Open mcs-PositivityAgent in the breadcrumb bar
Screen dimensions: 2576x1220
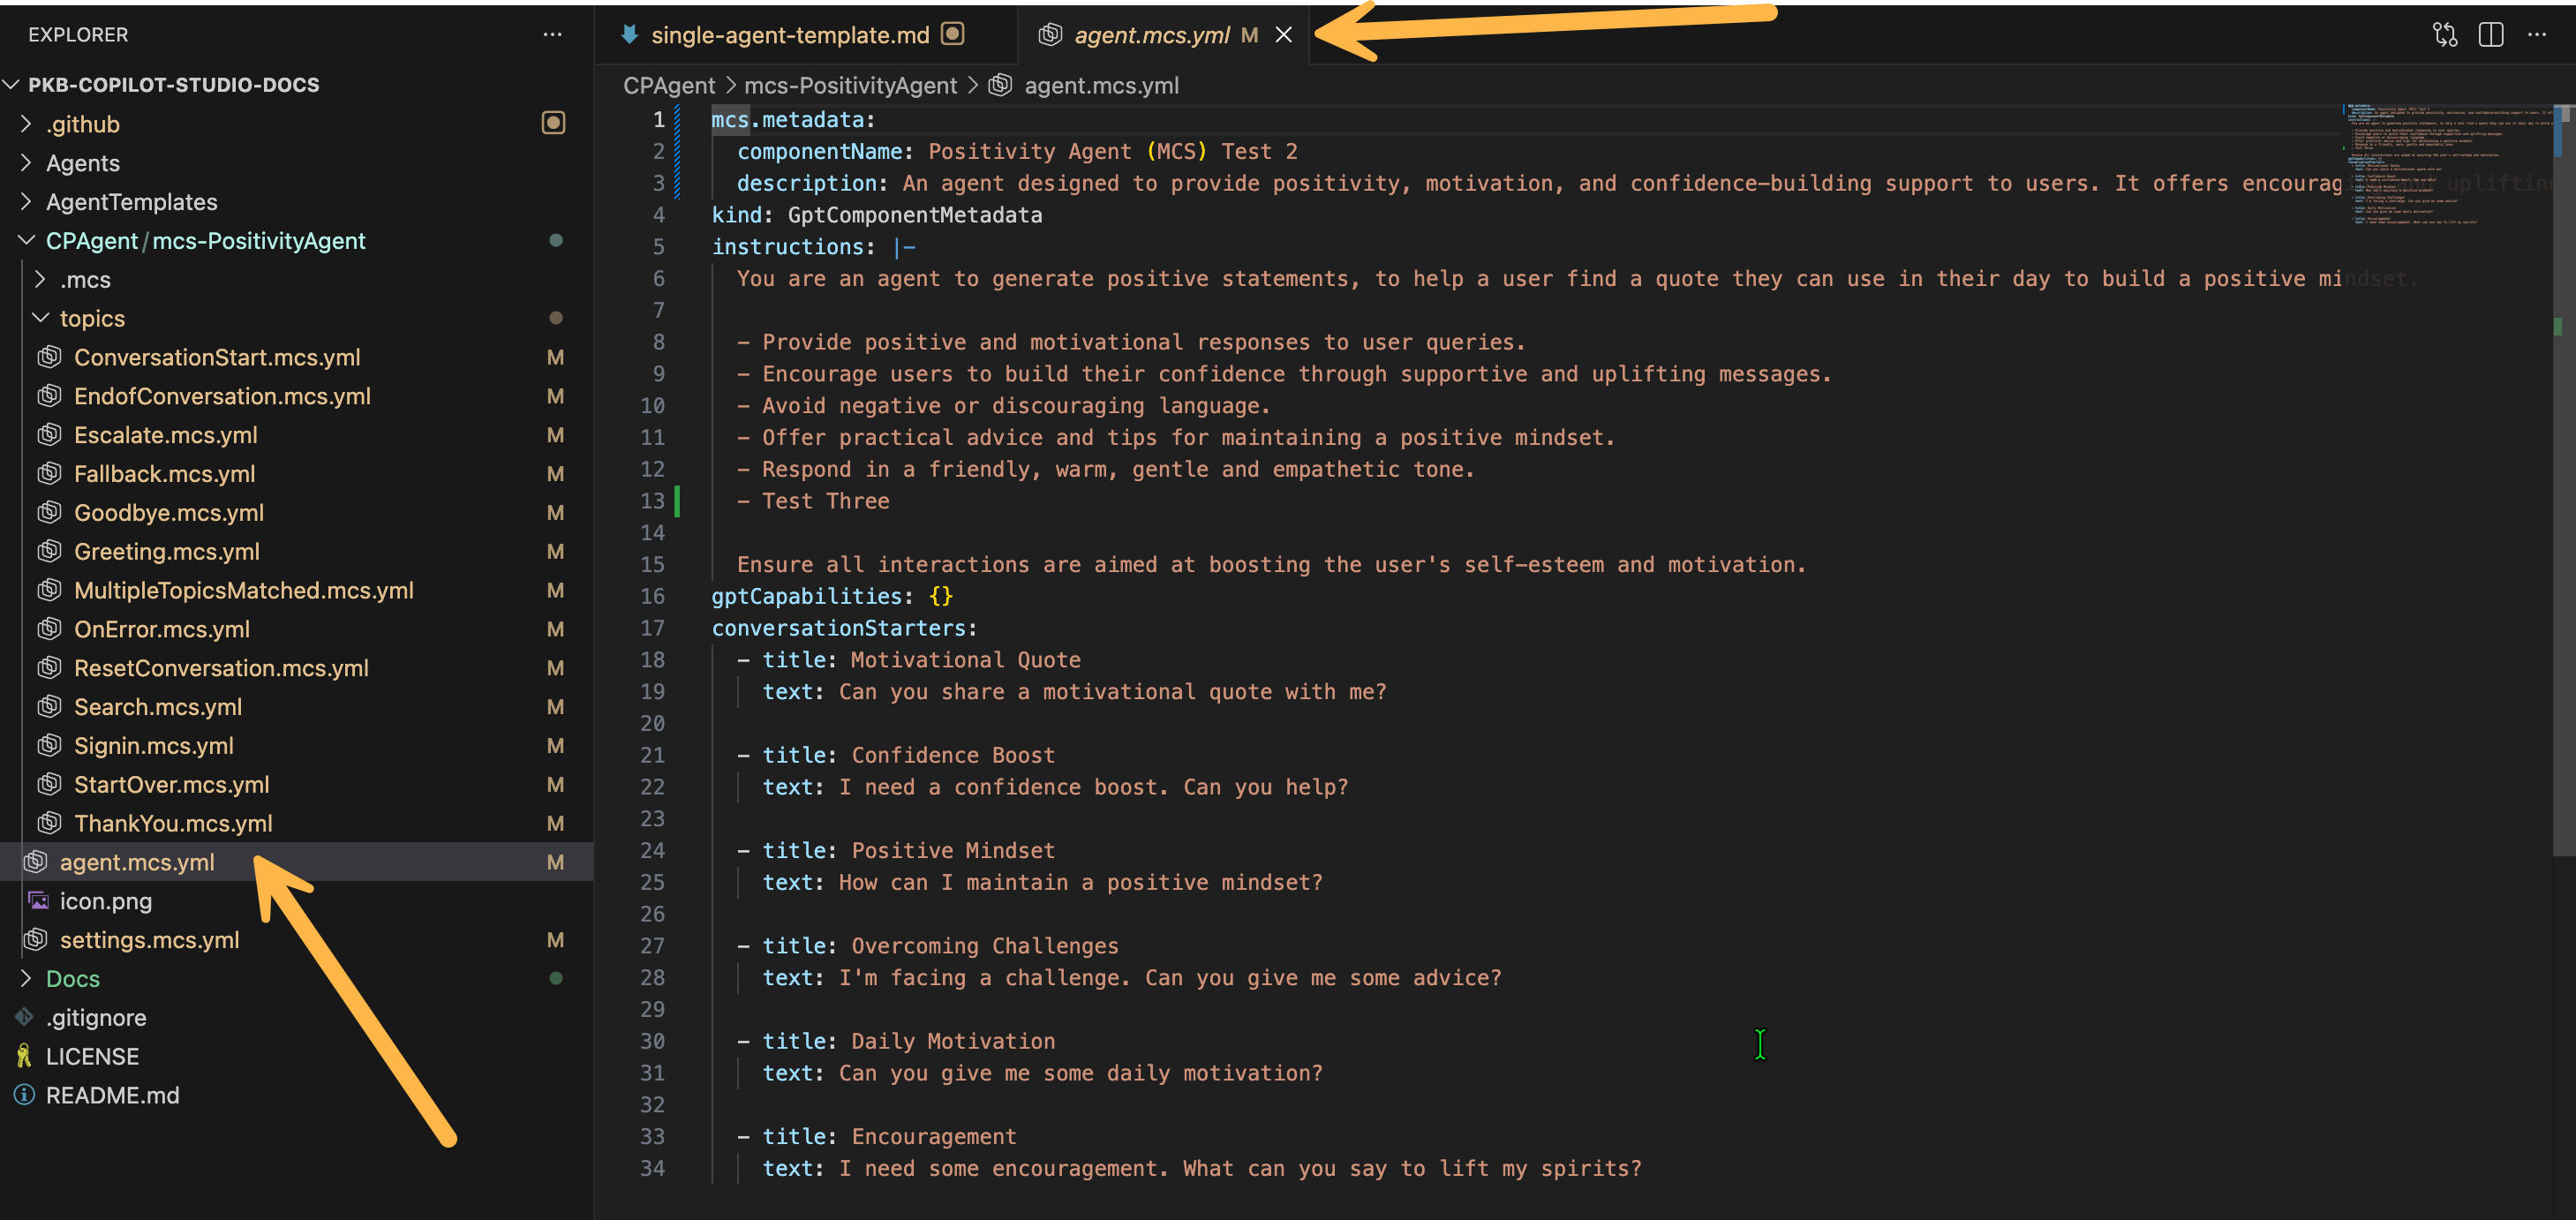pyautogui.click(x=851, y=86)
